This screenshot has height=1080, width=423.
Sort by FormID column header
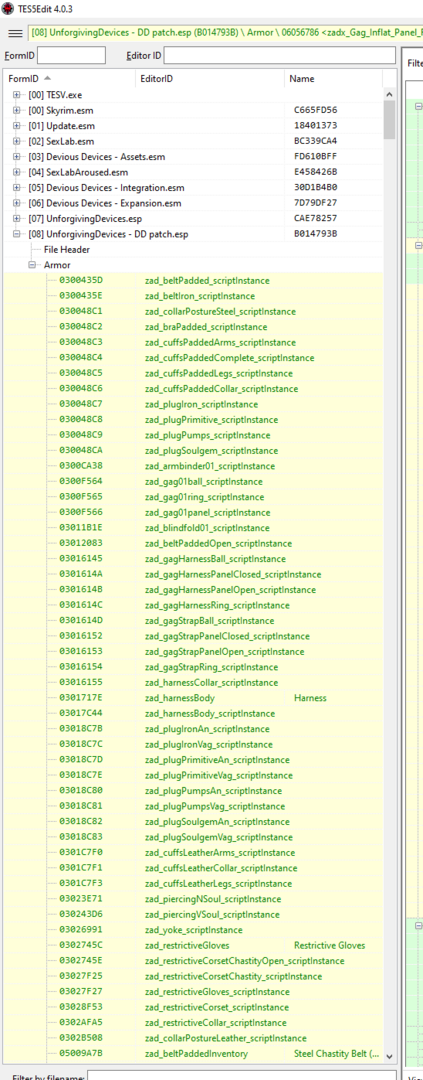coord(69,79)
